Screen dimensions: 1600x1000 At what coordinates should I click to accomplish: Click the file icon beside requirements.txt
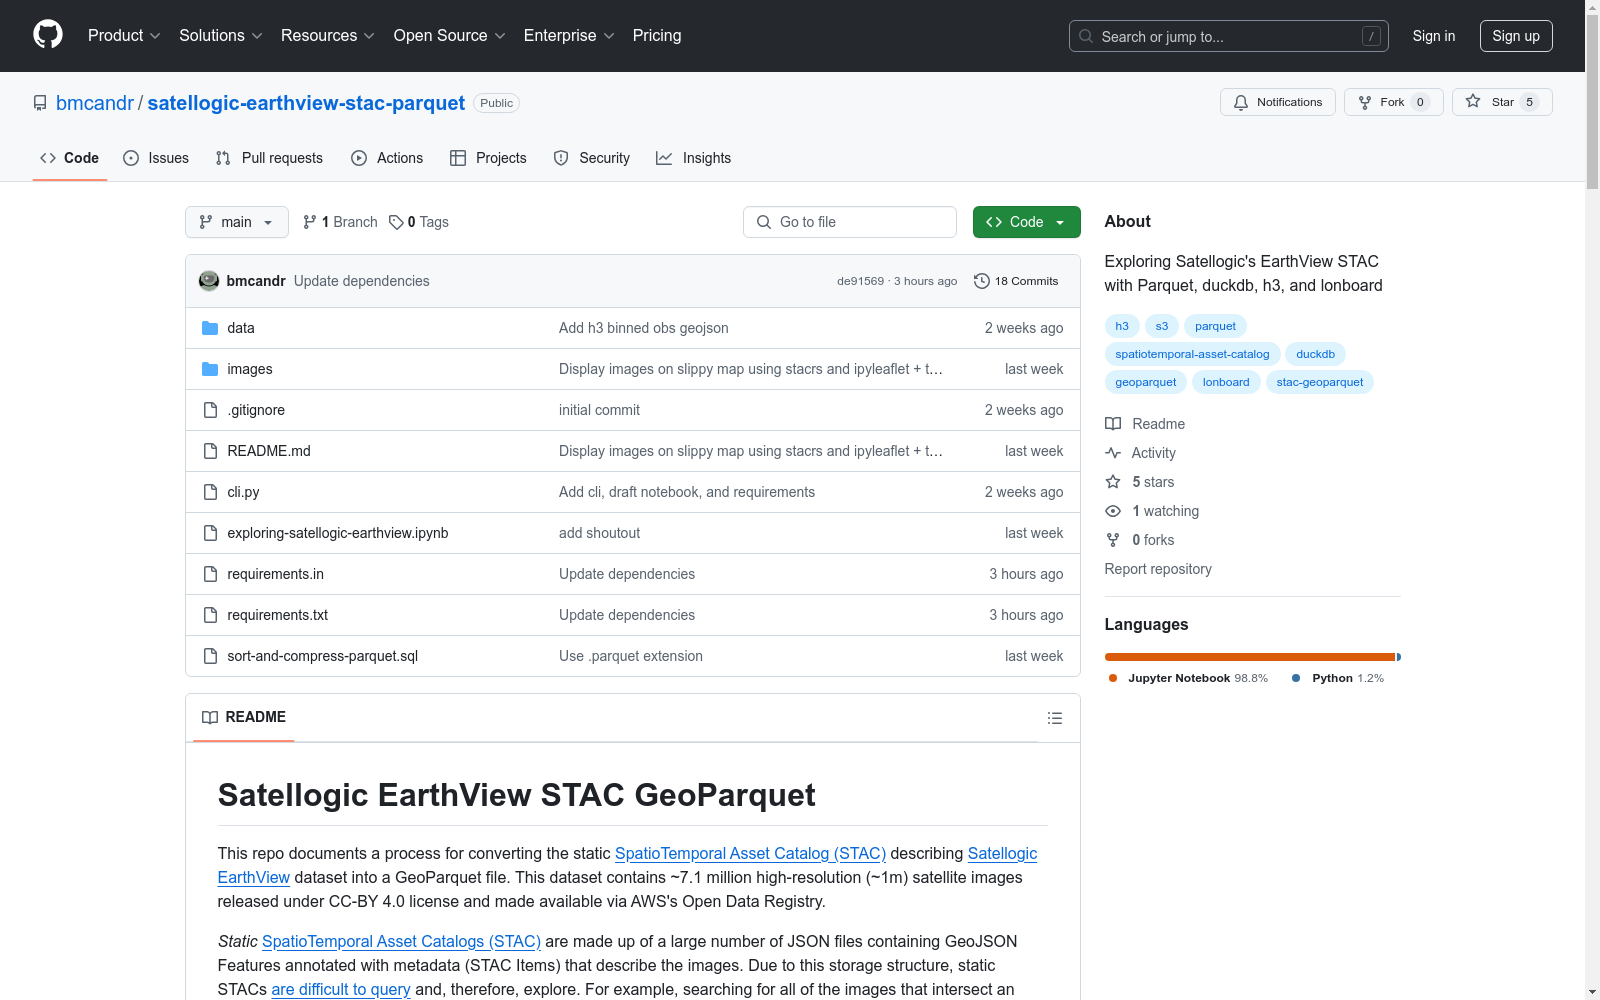pyautogui.click(x=210, y=615)
